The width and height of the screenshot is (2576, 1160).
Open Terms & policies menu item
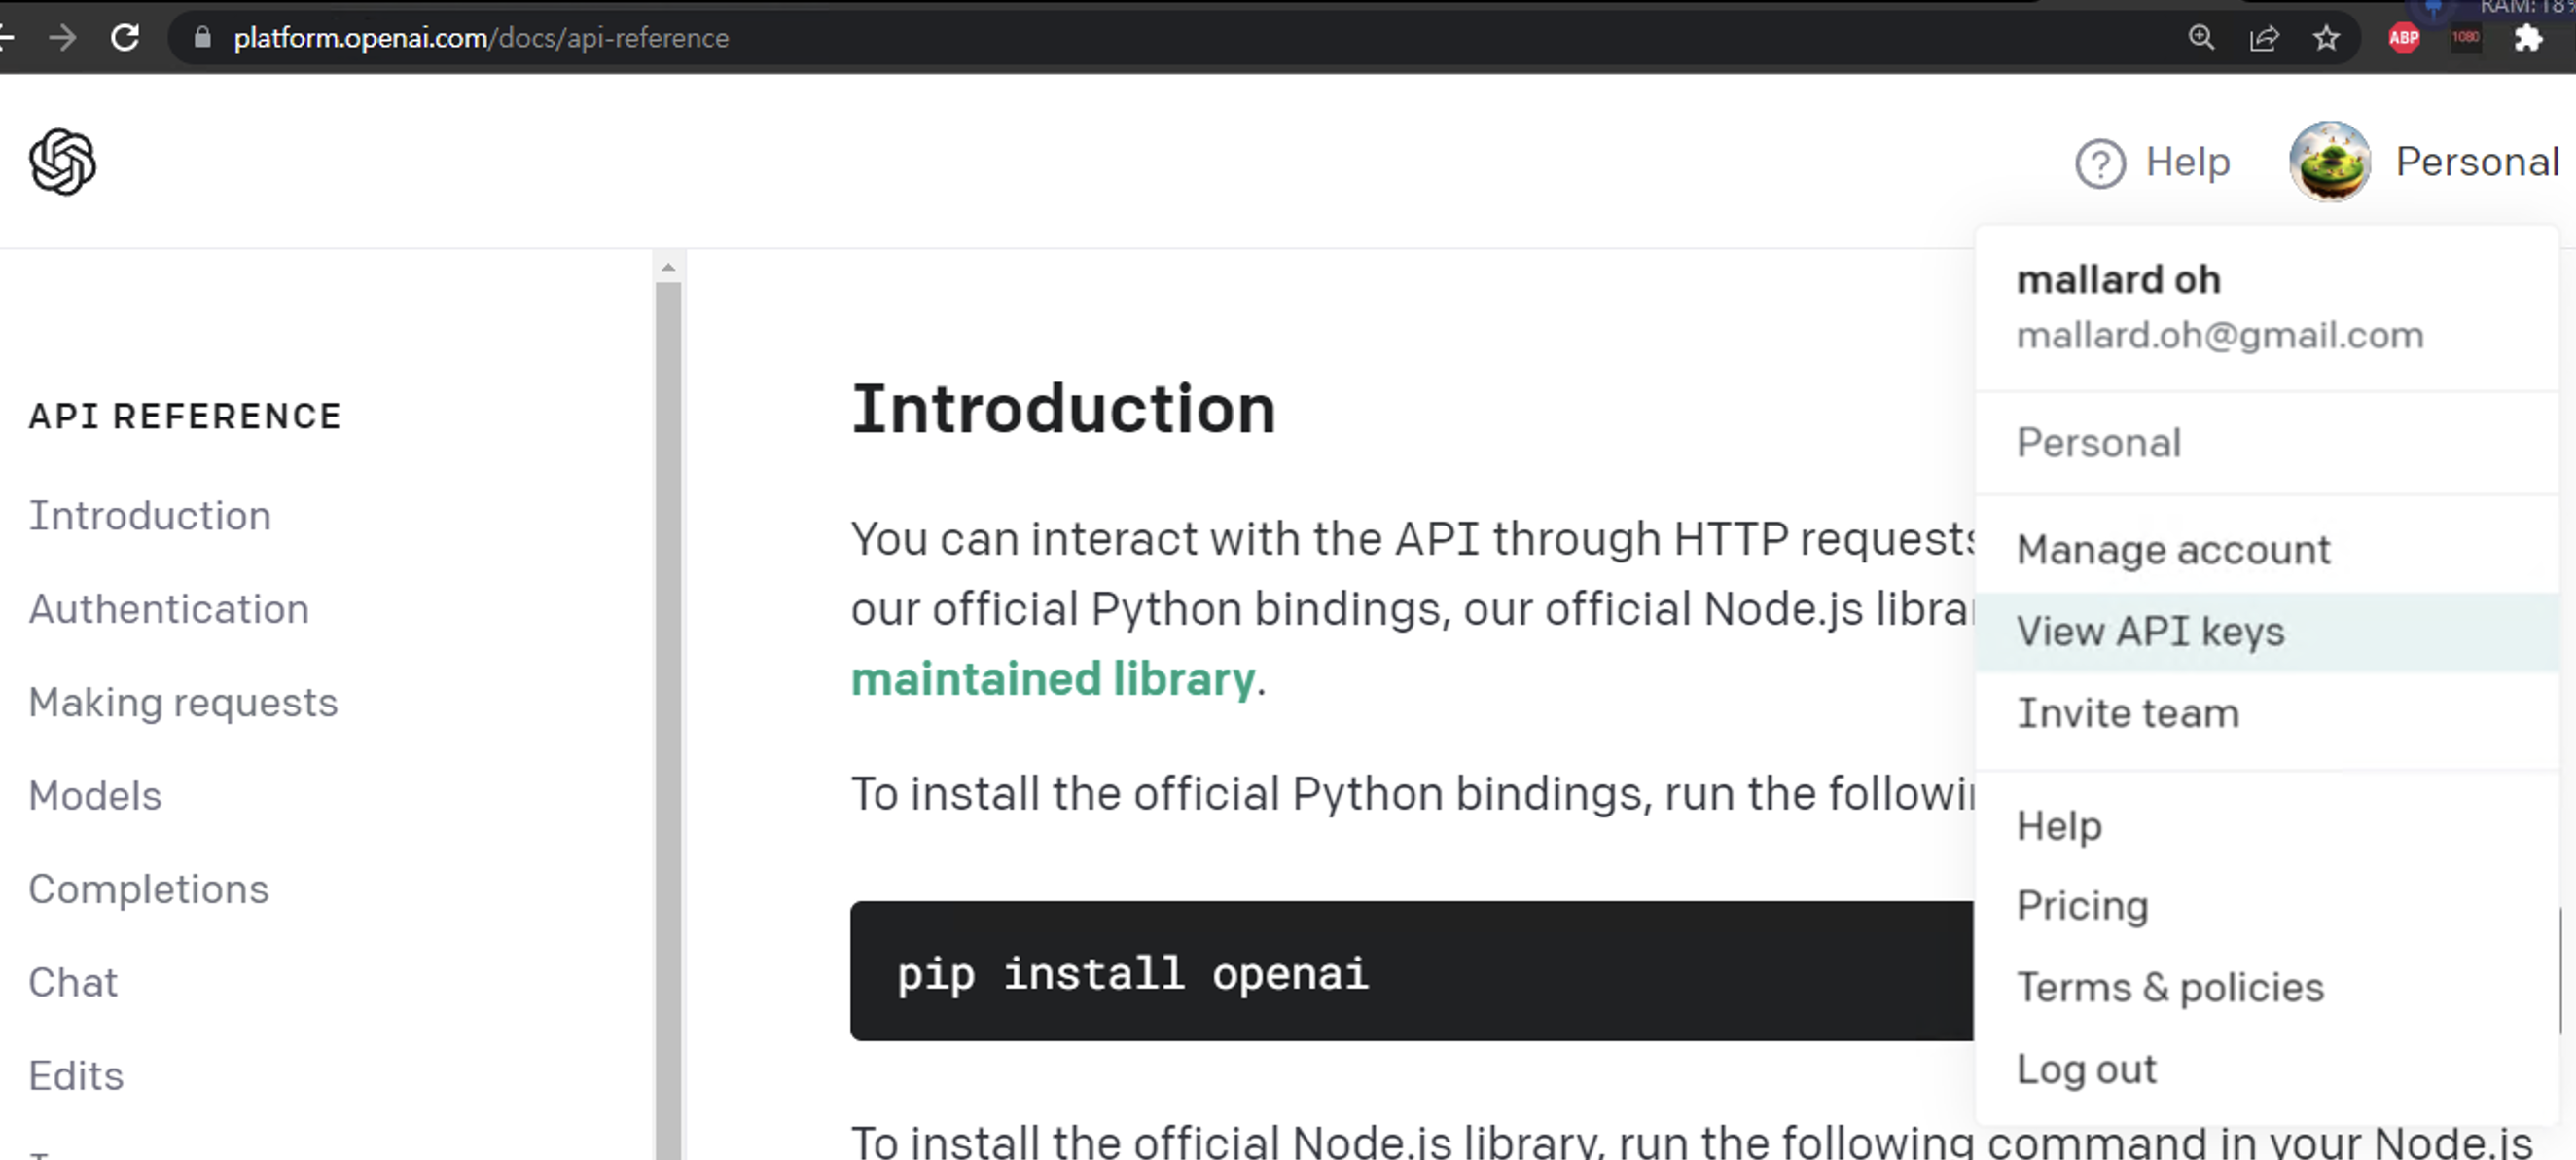click(x=2169, y=988)
